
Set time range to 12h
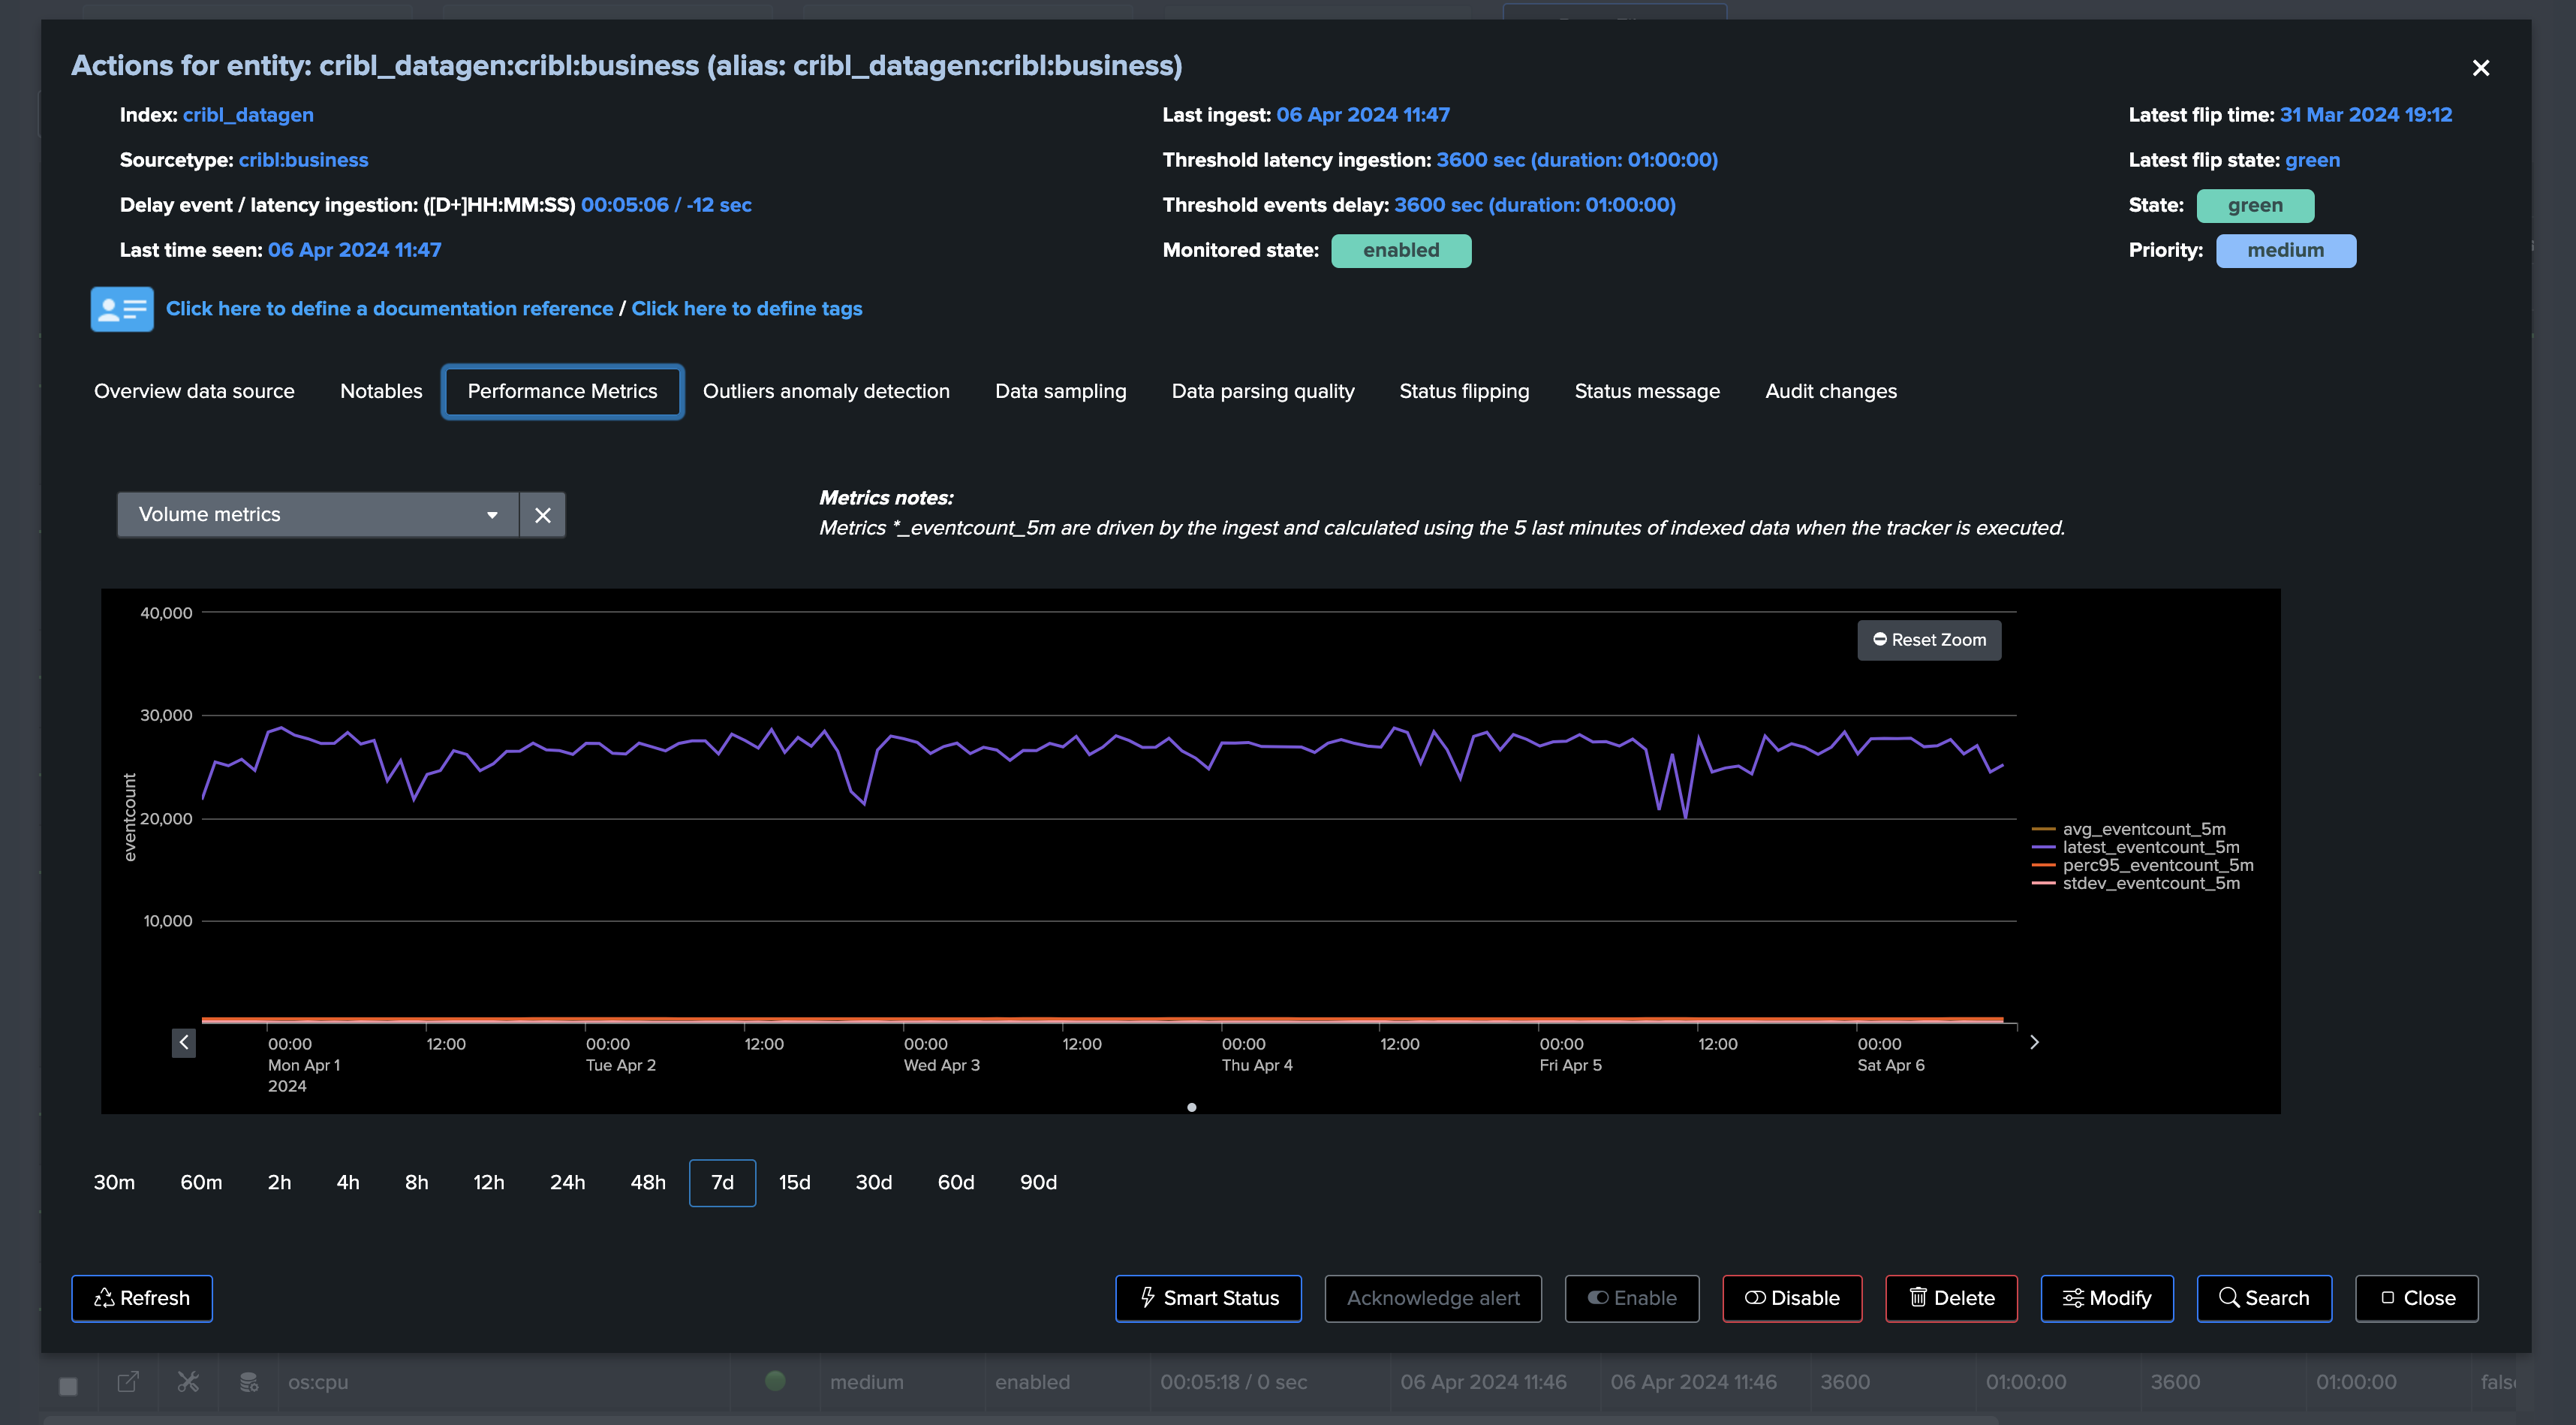coord(489,1183)
